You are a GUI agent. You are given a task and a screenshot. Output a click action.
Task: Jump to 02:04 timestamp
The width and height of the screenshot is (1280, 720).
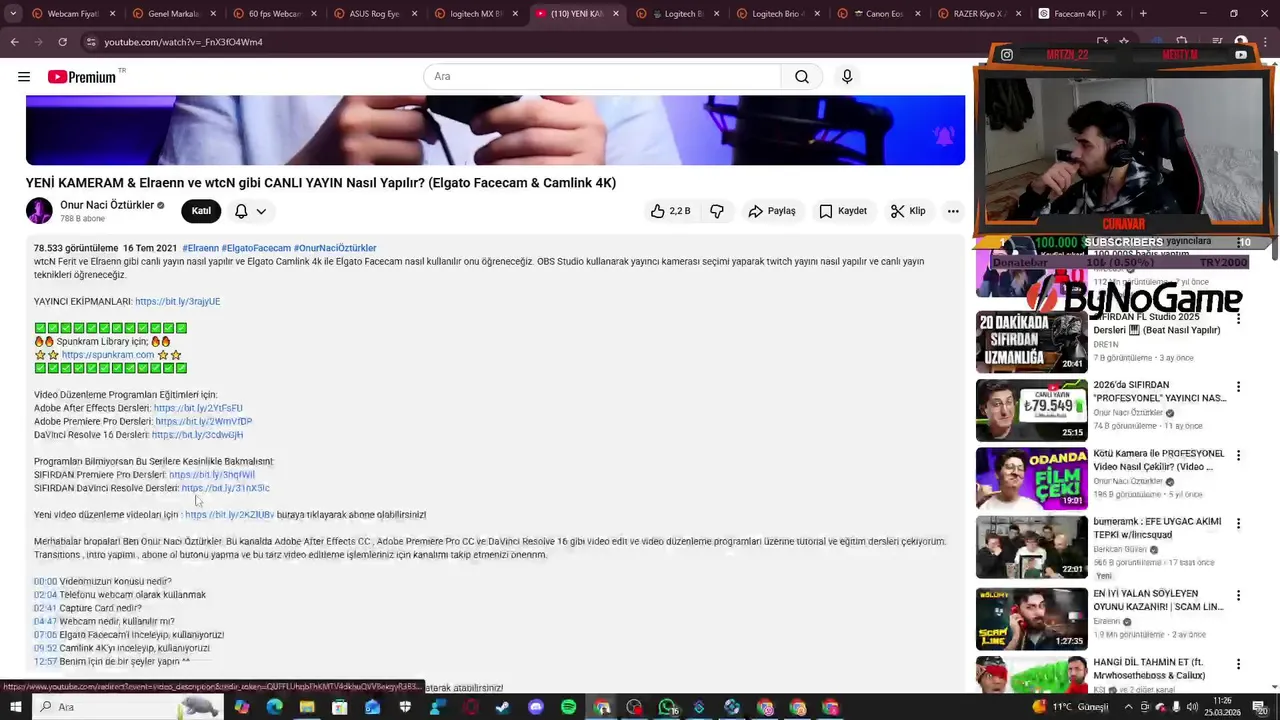(x=45, y=595)
